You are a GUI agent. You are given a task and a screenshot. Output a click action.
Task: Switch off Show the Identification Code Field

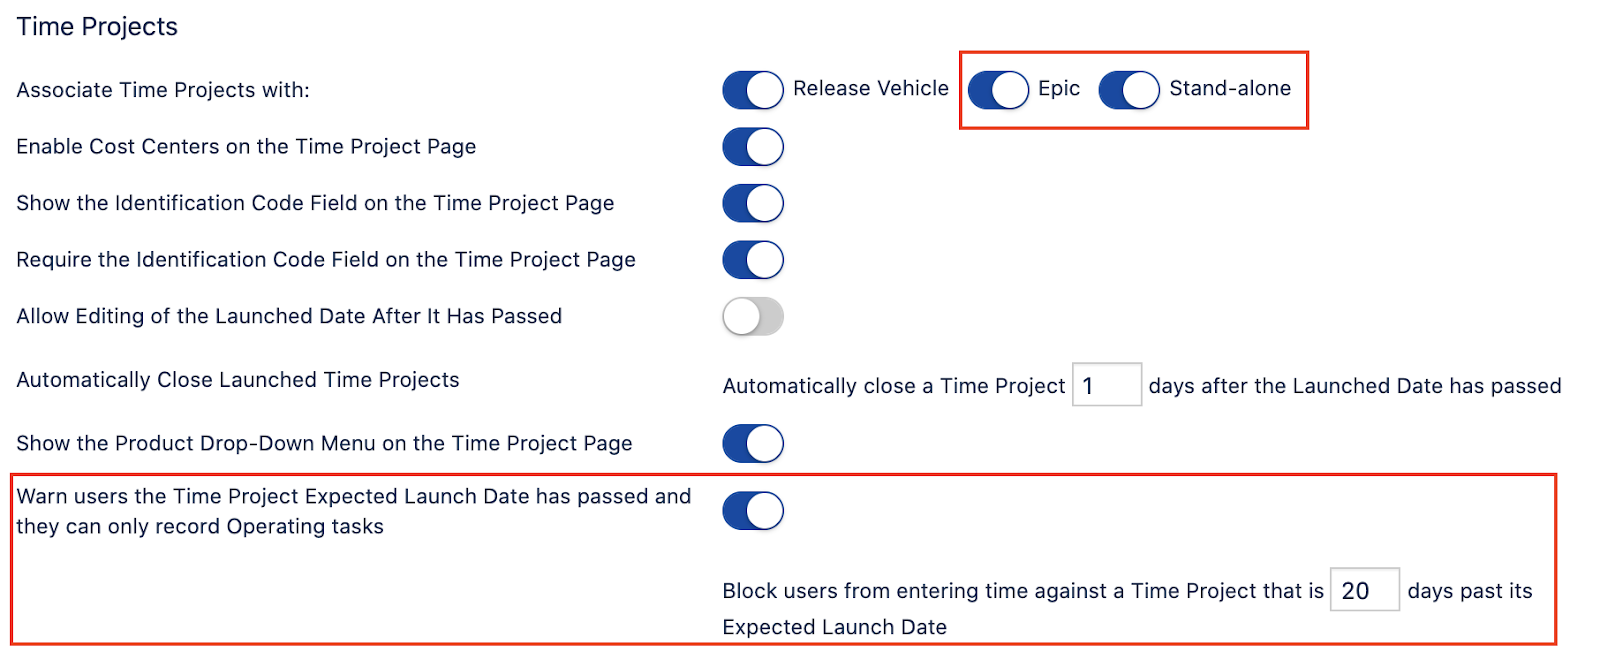click(x=753, y=203)
